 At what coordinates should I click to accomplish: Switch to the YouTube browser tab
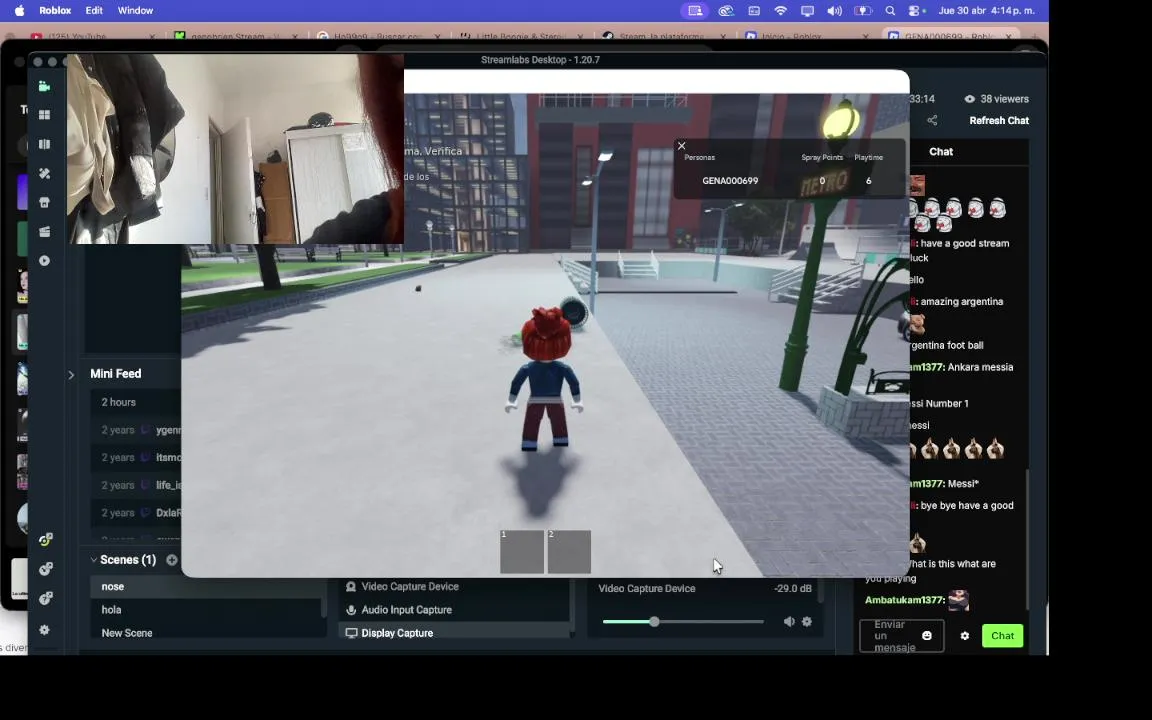[93, 36]
